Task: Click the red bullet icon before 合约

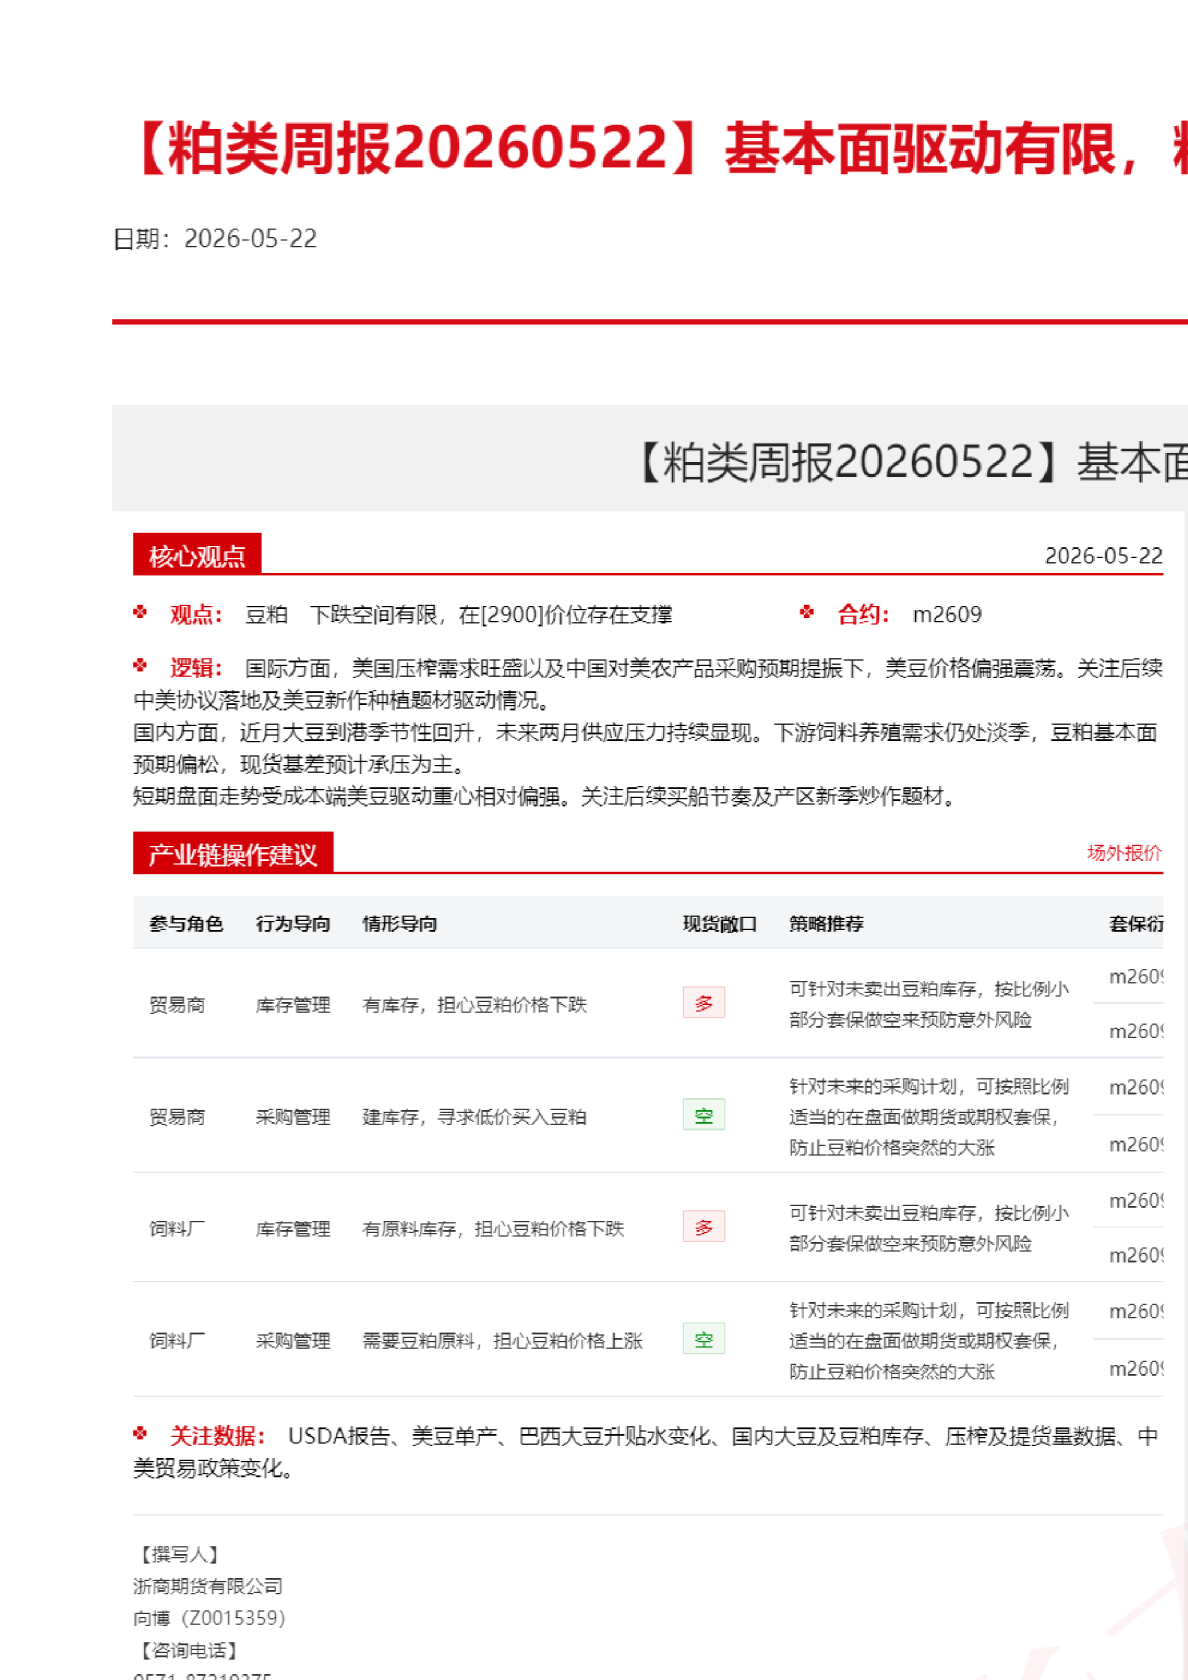Action: pos(807,612)
